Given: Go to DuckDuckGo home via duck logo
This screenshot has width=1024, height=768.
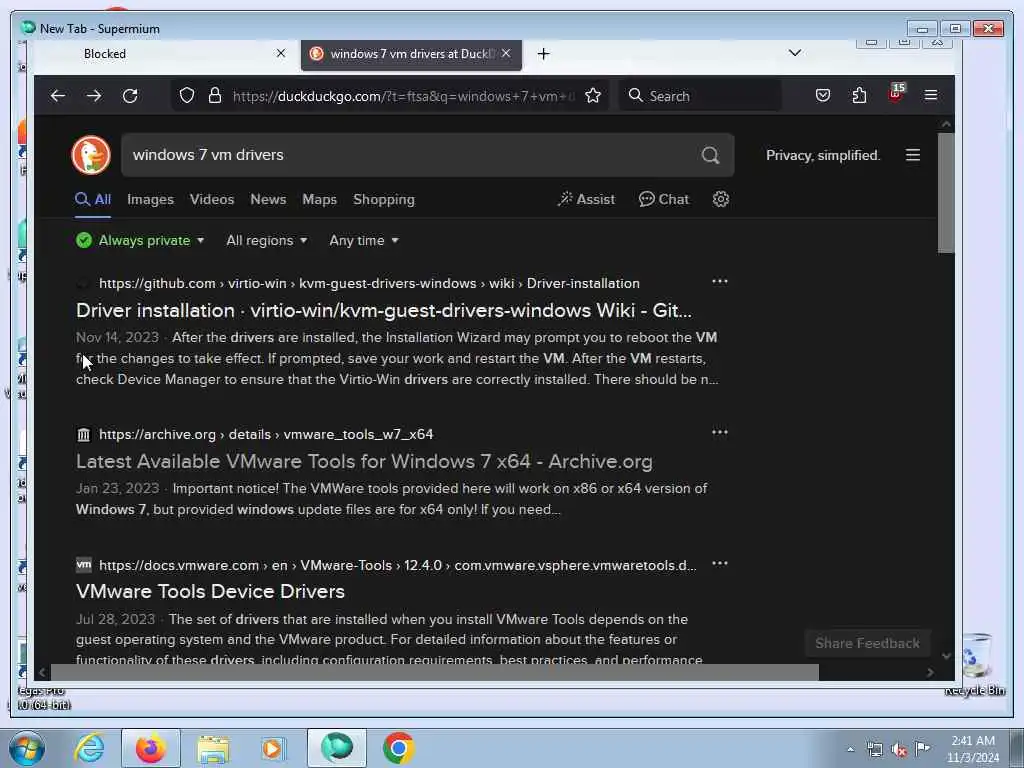Looking at the screenshot, I should coord(91,155).
